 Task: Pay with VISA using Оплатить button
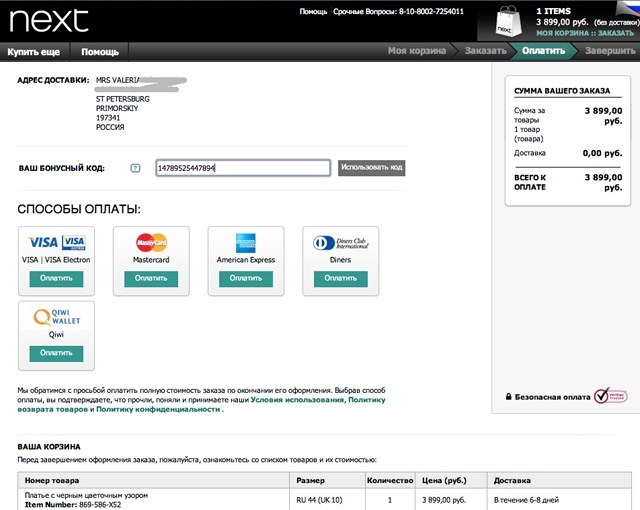(x=56, y=279)
